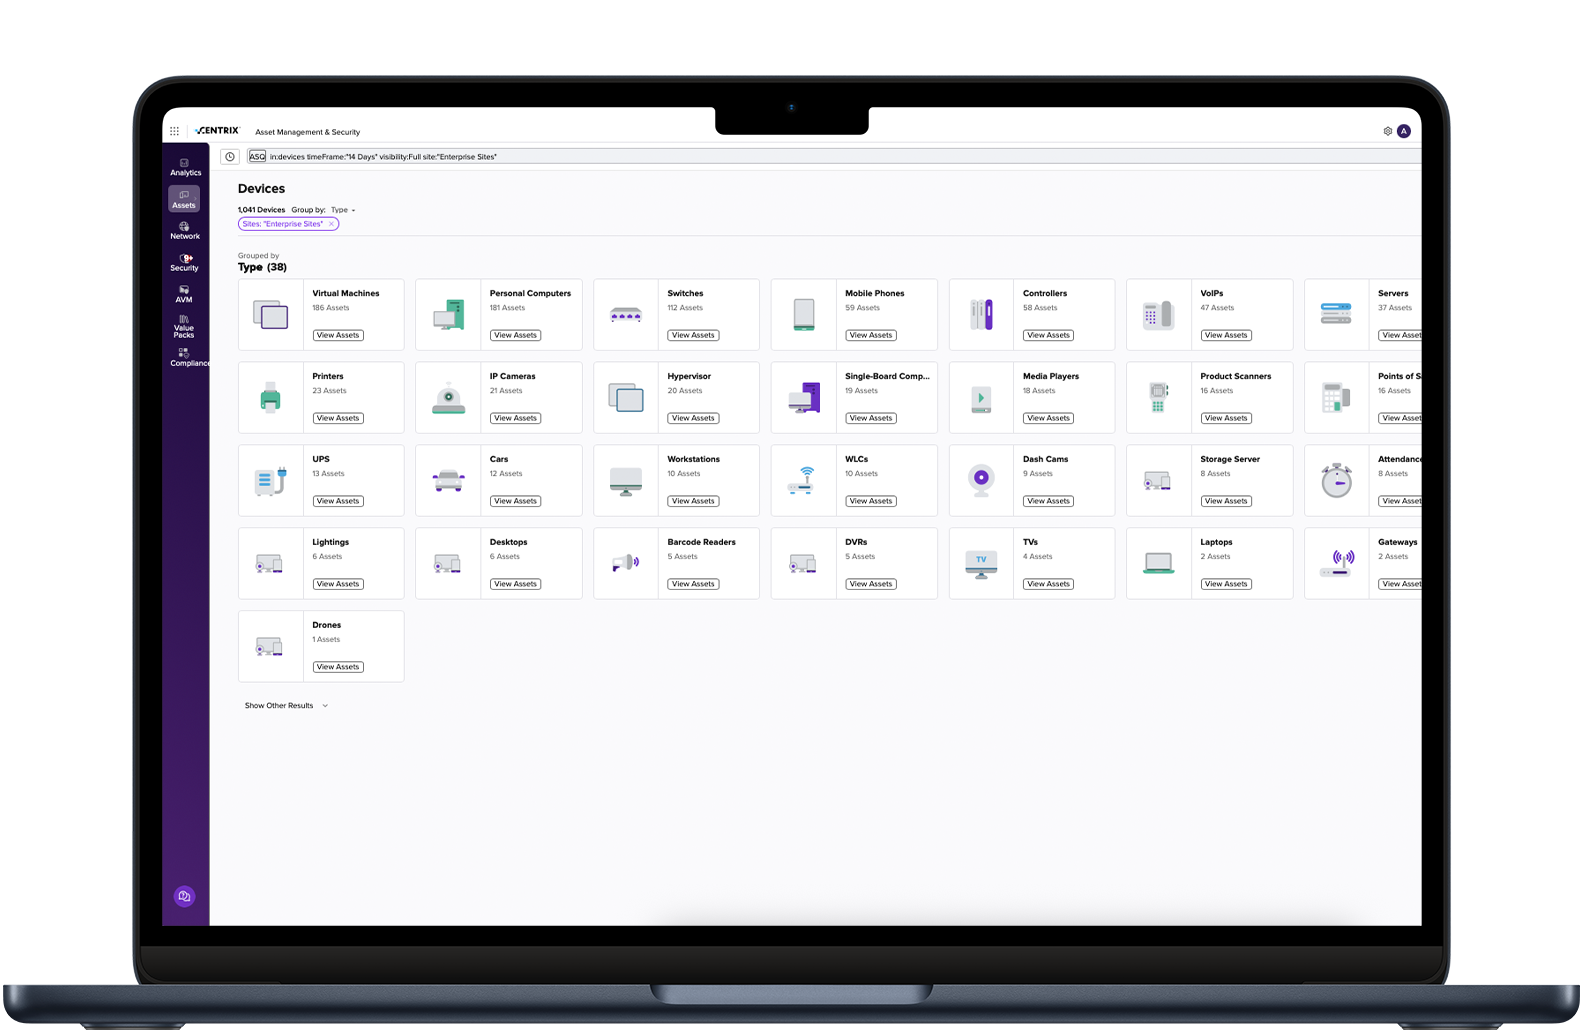Click into the ASQ query search field
Screen dimensions: 1584x1033
800,157
